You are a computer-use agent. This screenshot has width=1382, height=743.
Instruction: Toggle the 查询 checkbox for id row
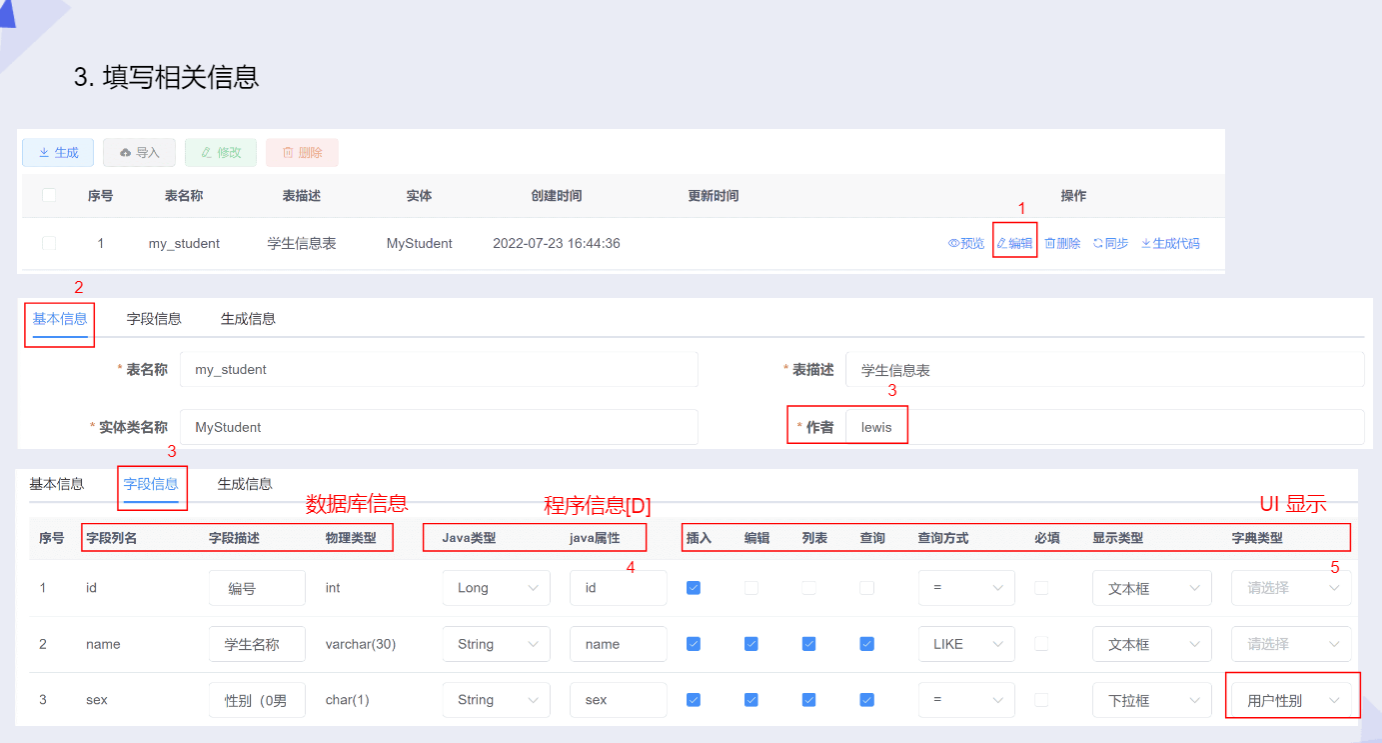[867, 588]
